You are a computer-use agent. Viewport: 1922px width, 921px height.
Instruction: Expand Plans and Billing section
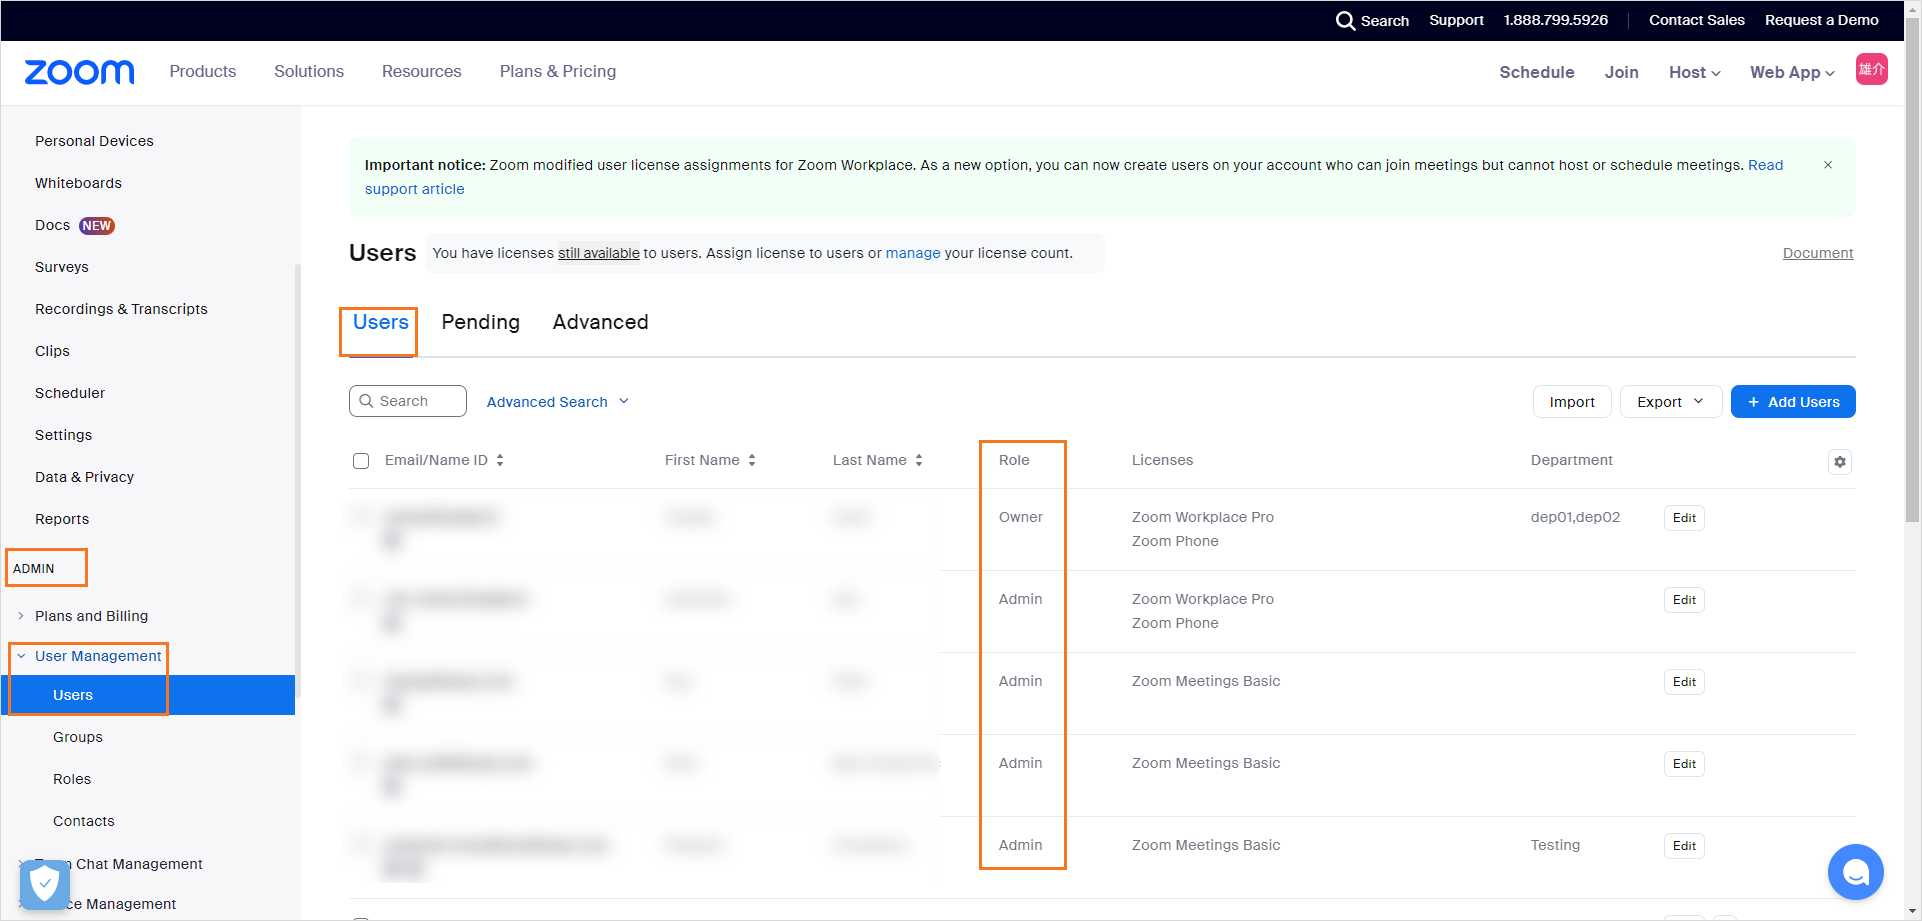[21, 616]
